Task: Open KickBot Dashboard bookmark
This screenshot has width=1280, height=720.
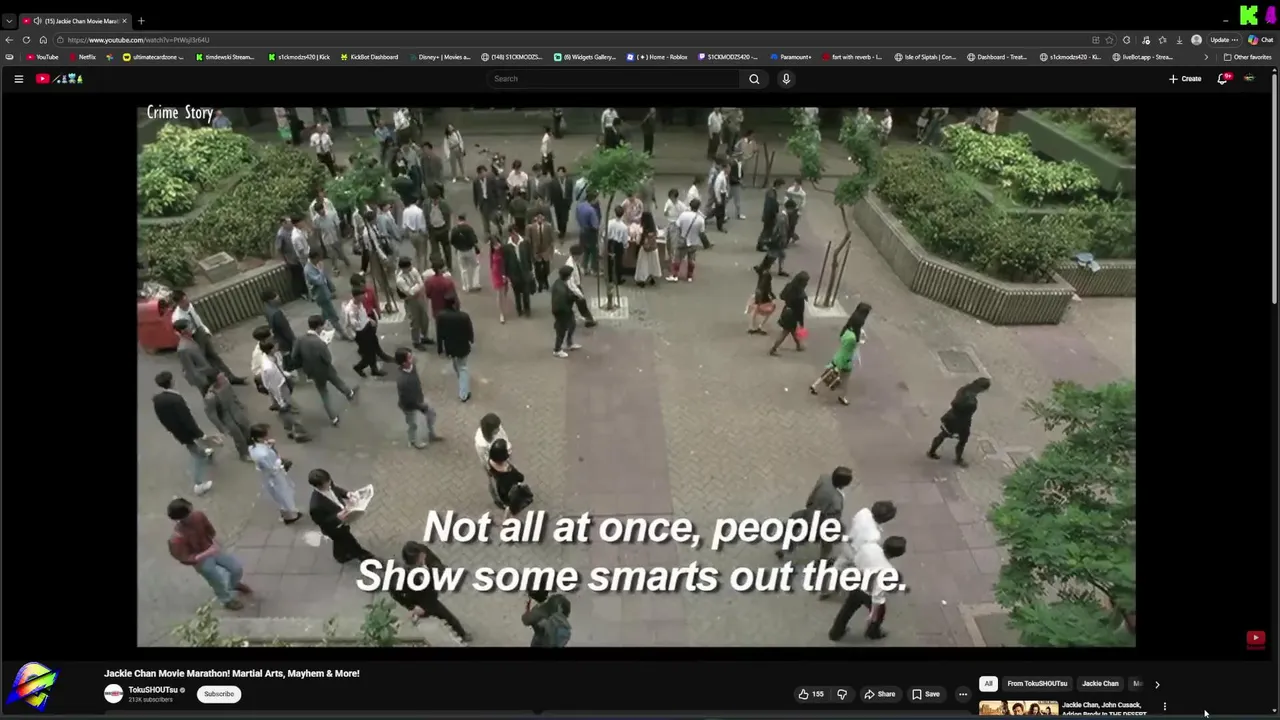Action: pos(369,57)
